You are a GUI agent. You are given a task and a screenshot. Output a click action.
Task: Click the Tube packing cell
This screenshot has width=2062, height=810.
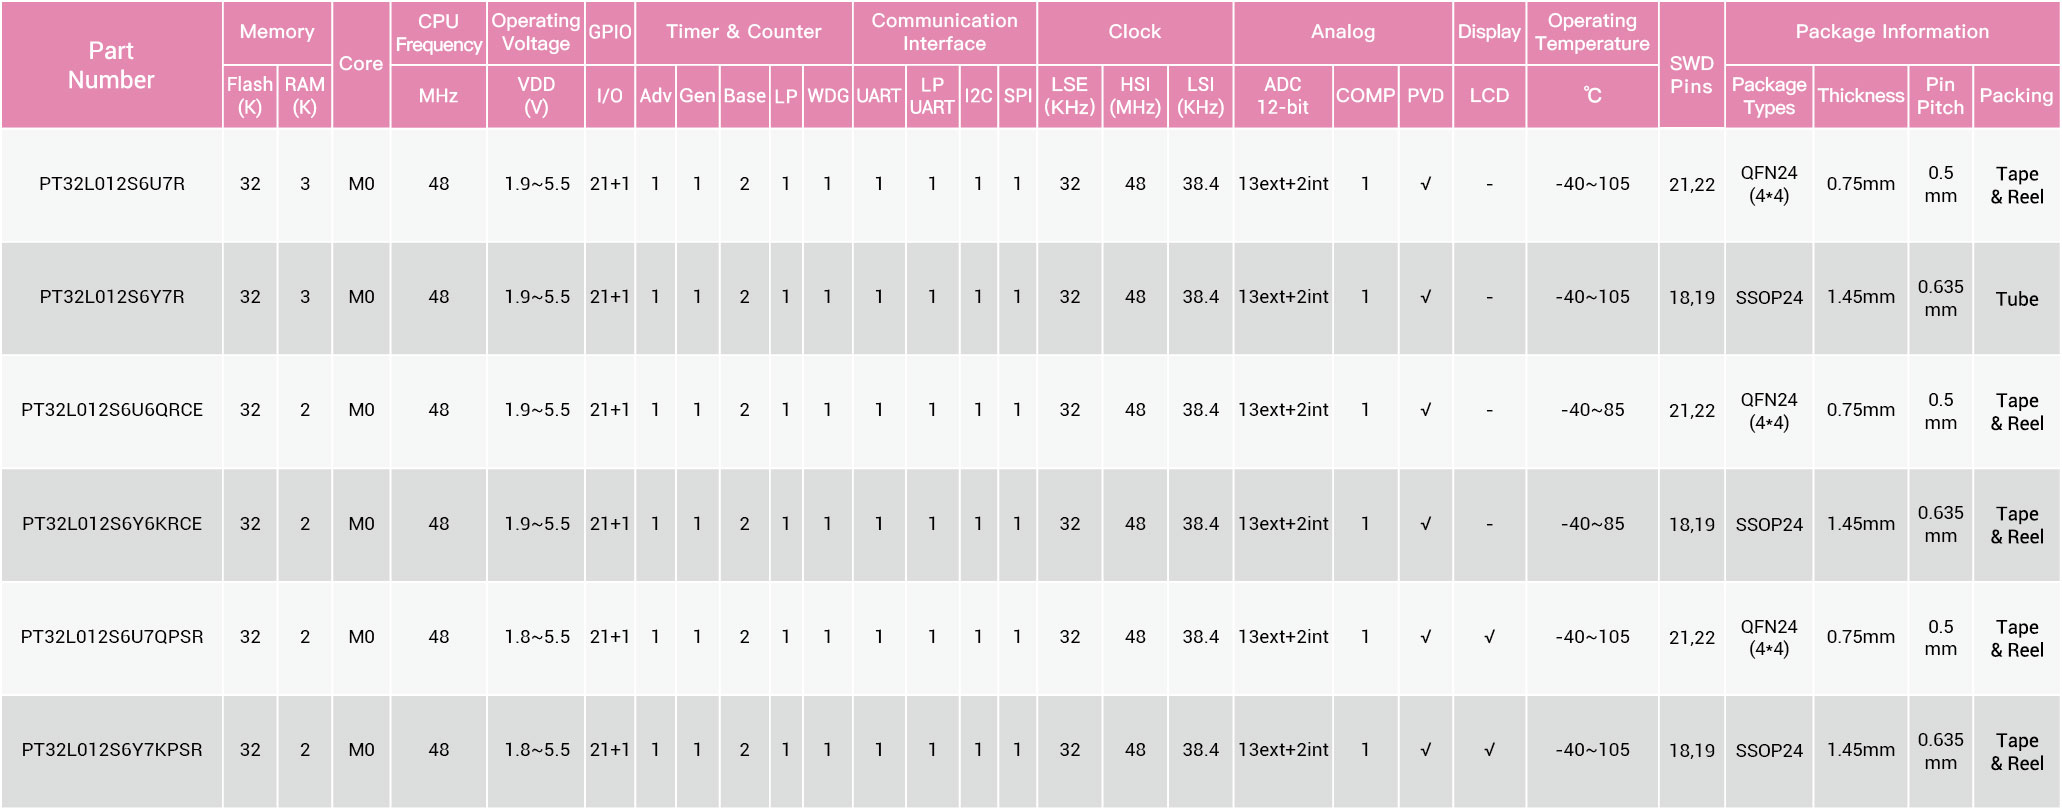click(x=2016, y=299)
